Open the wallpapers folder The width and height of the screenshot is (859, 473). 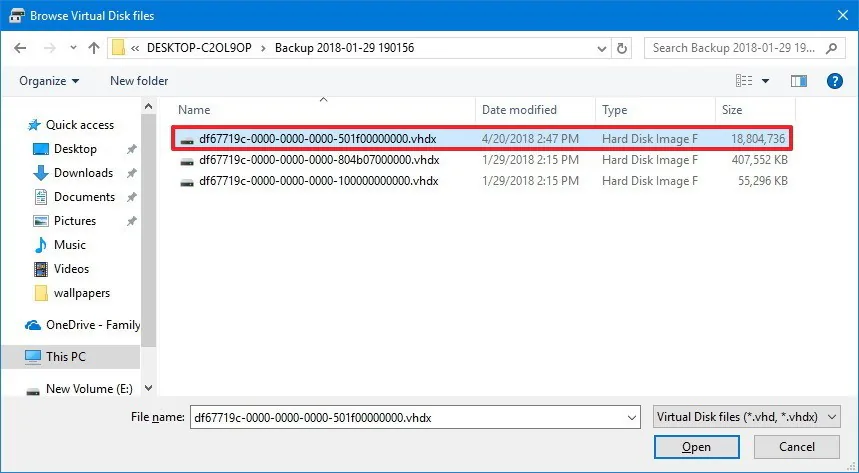82,293
